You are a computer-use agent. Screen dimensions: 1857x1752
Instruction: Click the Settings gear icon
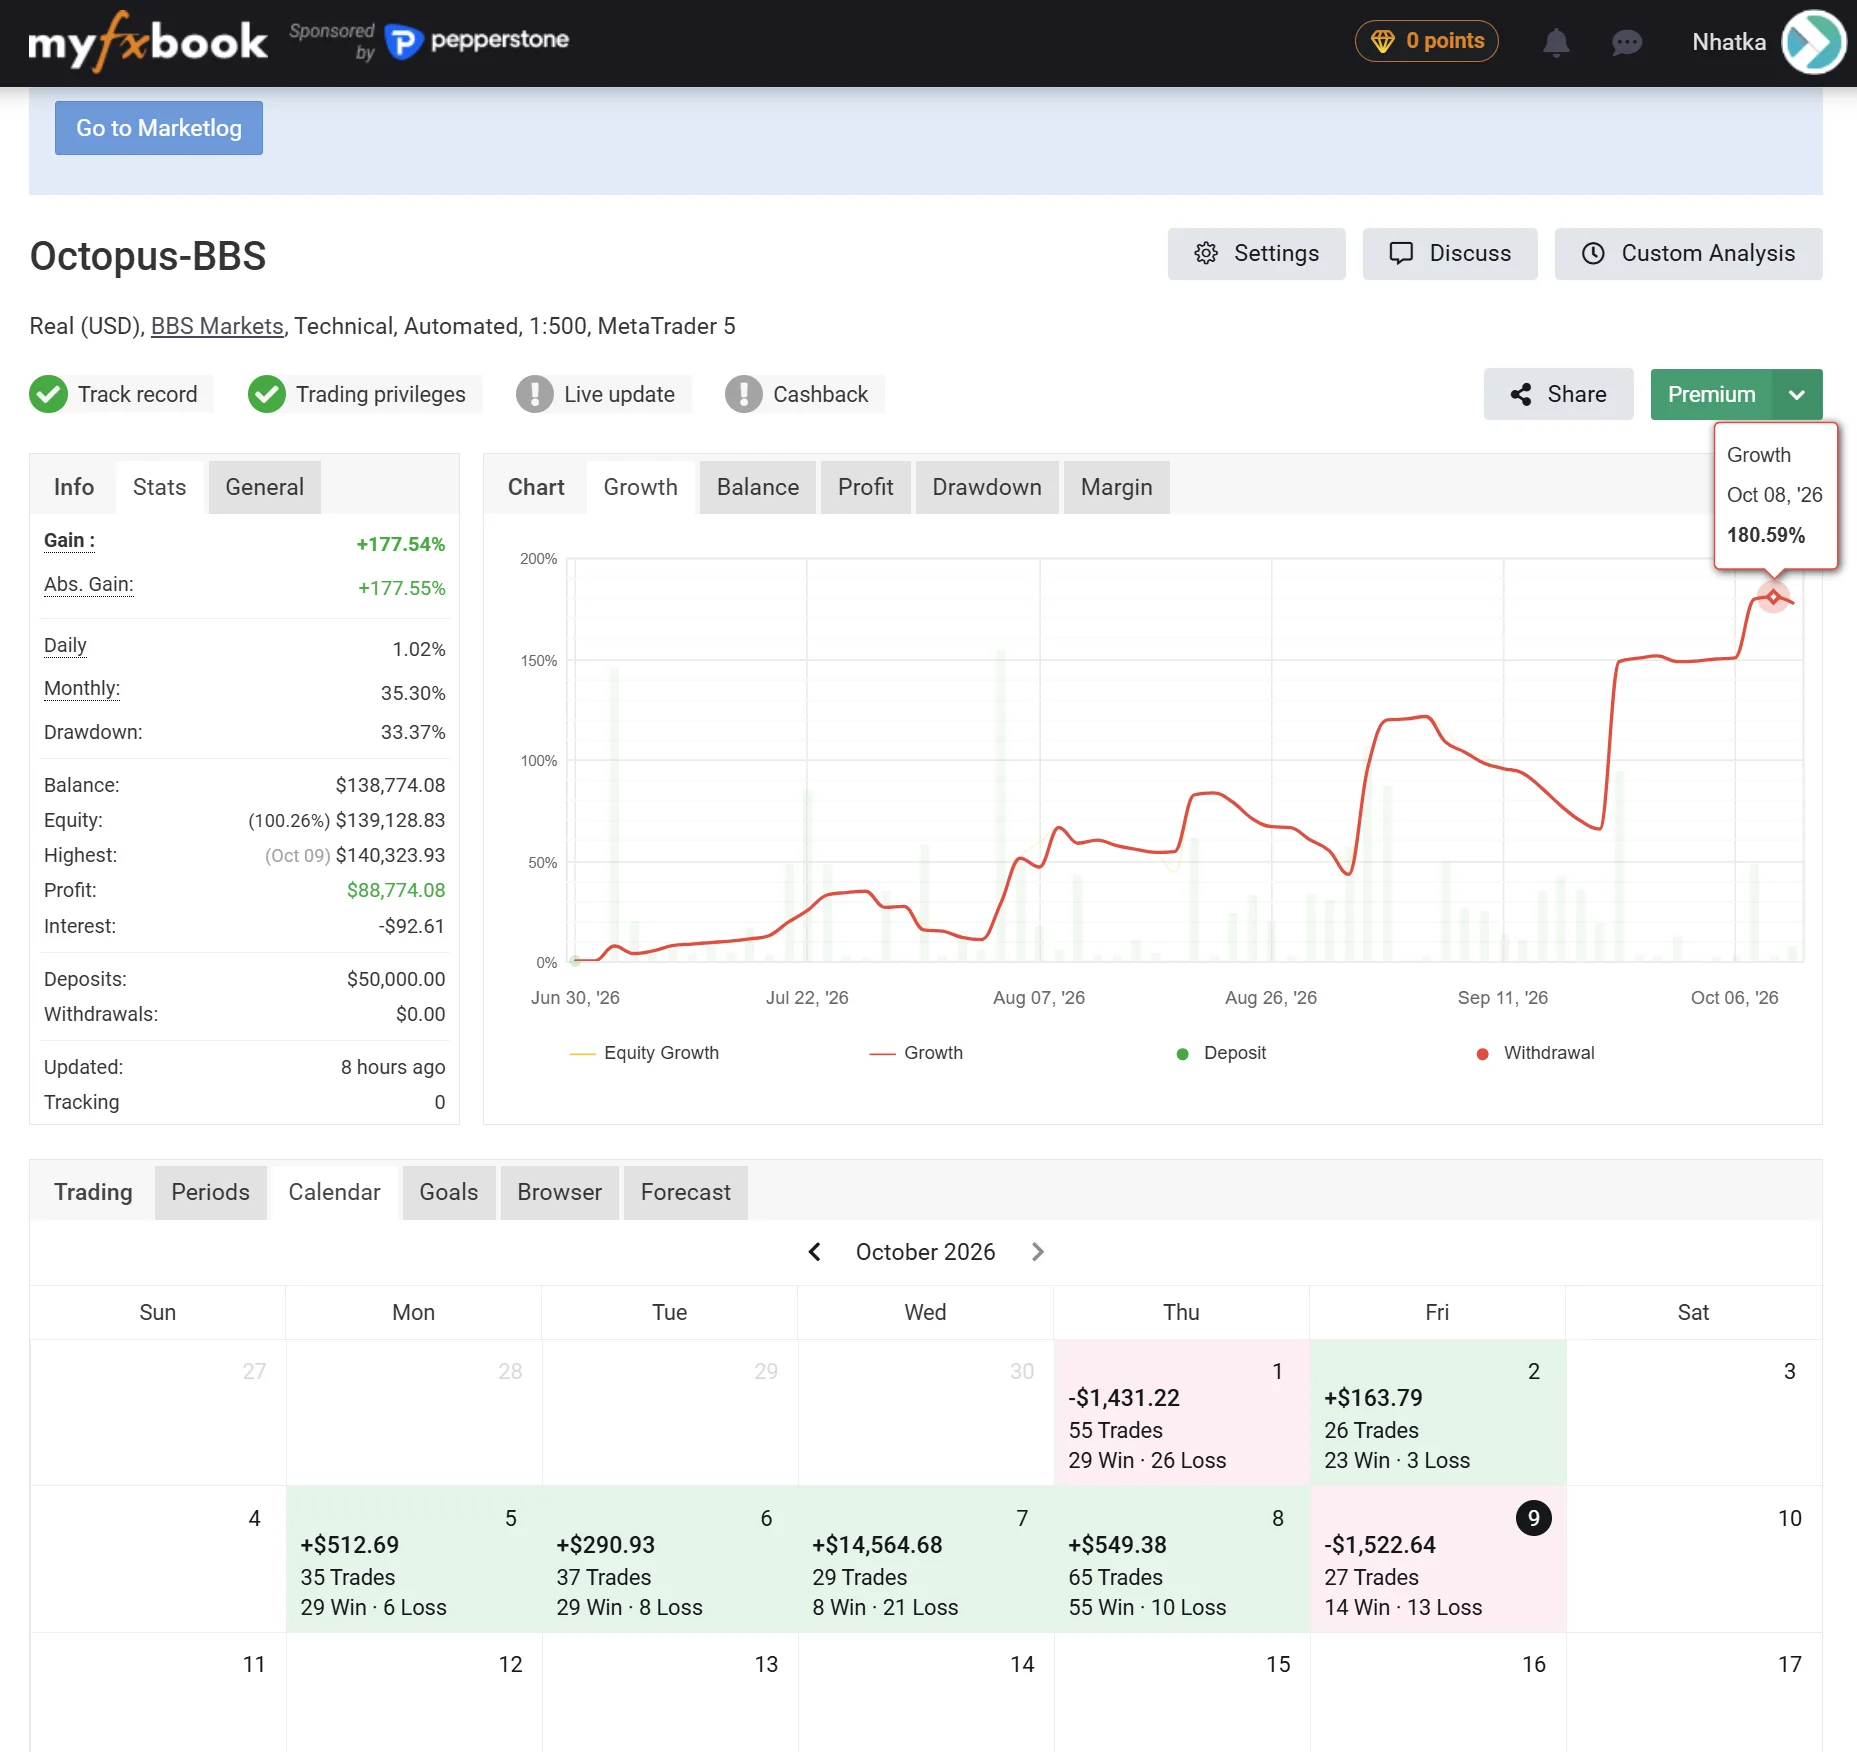[x=1206, y=253]
